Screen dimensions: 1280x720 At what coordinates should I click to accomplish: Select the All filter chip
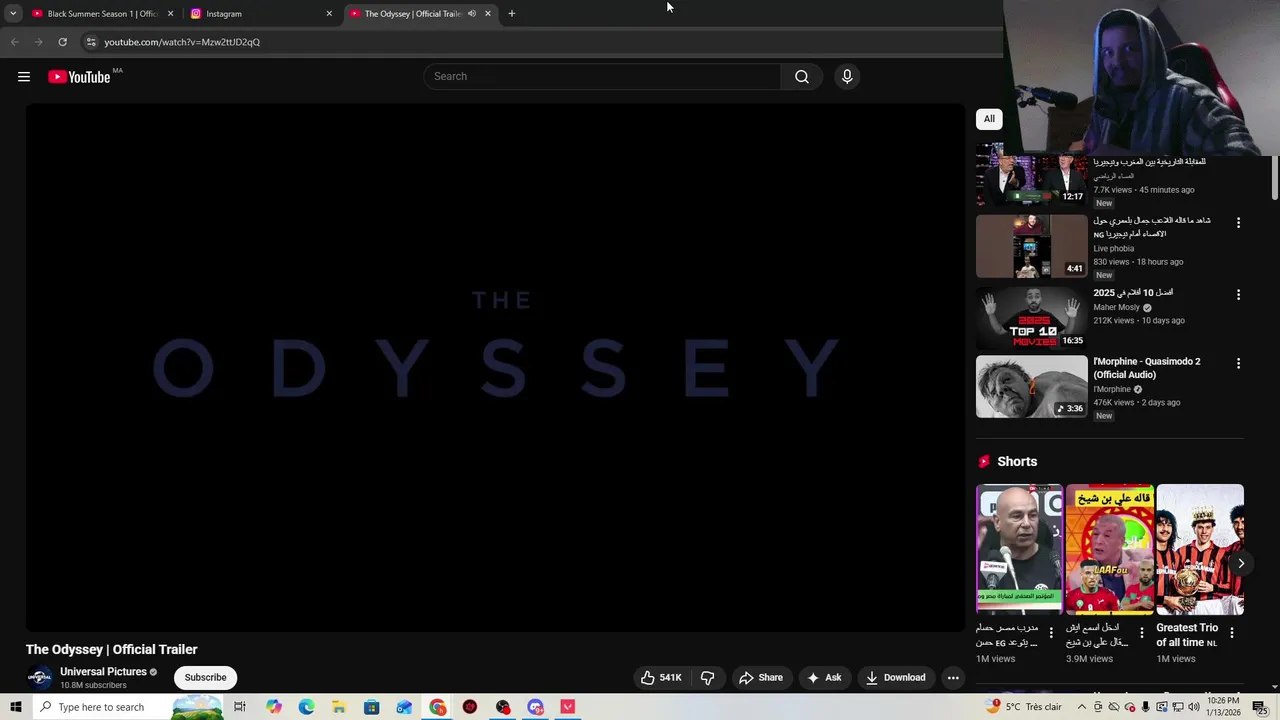989,119
